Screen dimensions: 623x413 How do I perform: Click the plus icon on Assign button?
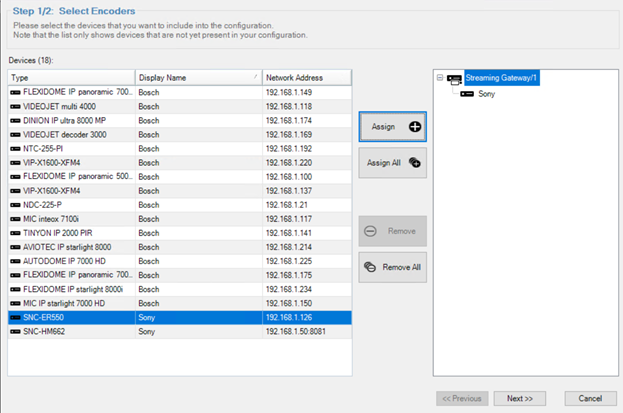click(x=415, y=127)
